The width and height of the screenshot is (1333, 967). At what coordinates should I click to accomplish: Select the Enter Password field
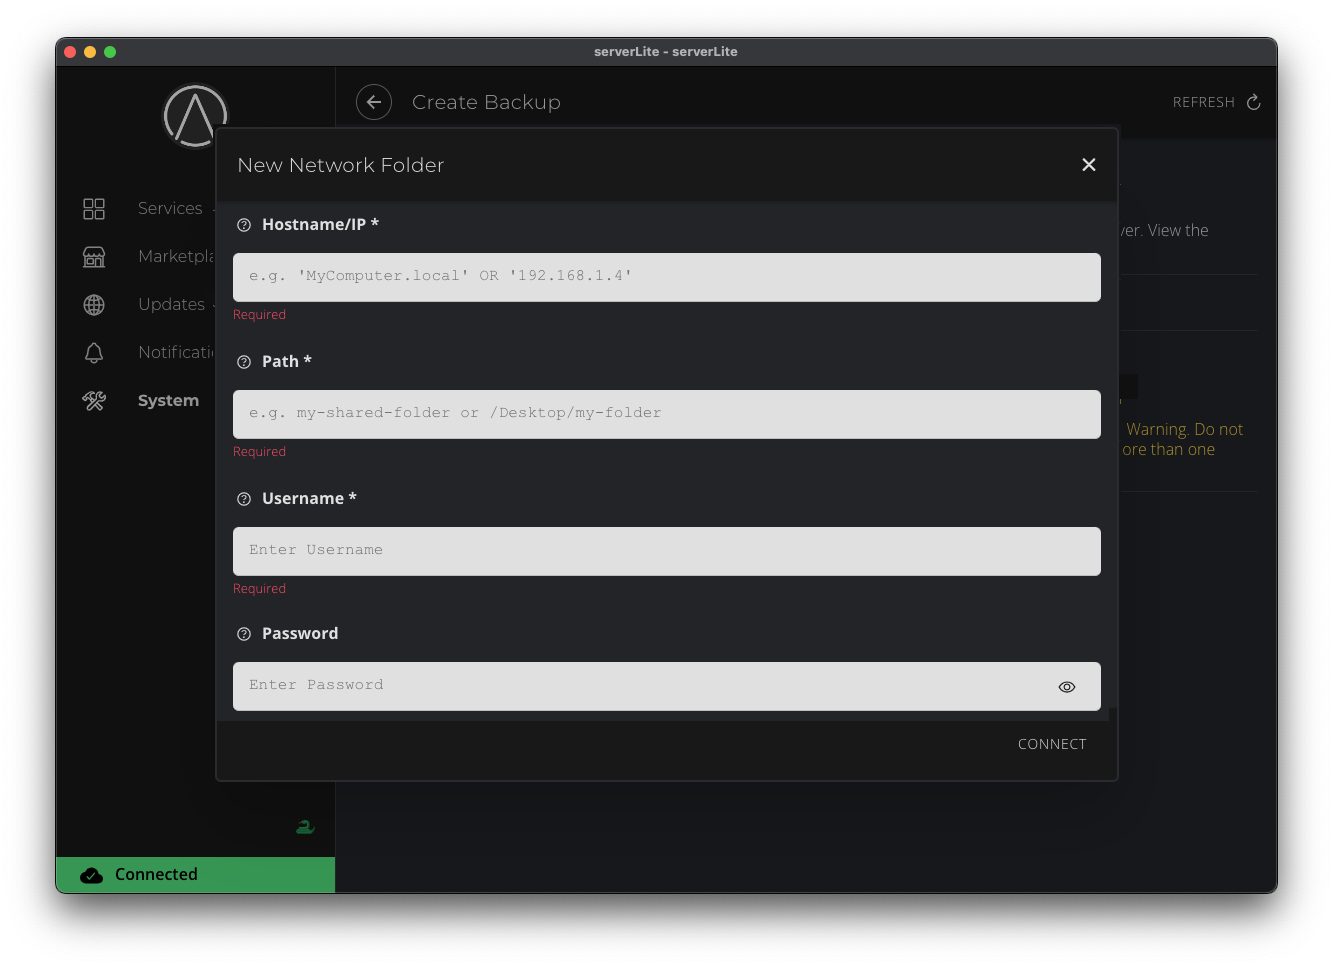[x=640, y=686]
